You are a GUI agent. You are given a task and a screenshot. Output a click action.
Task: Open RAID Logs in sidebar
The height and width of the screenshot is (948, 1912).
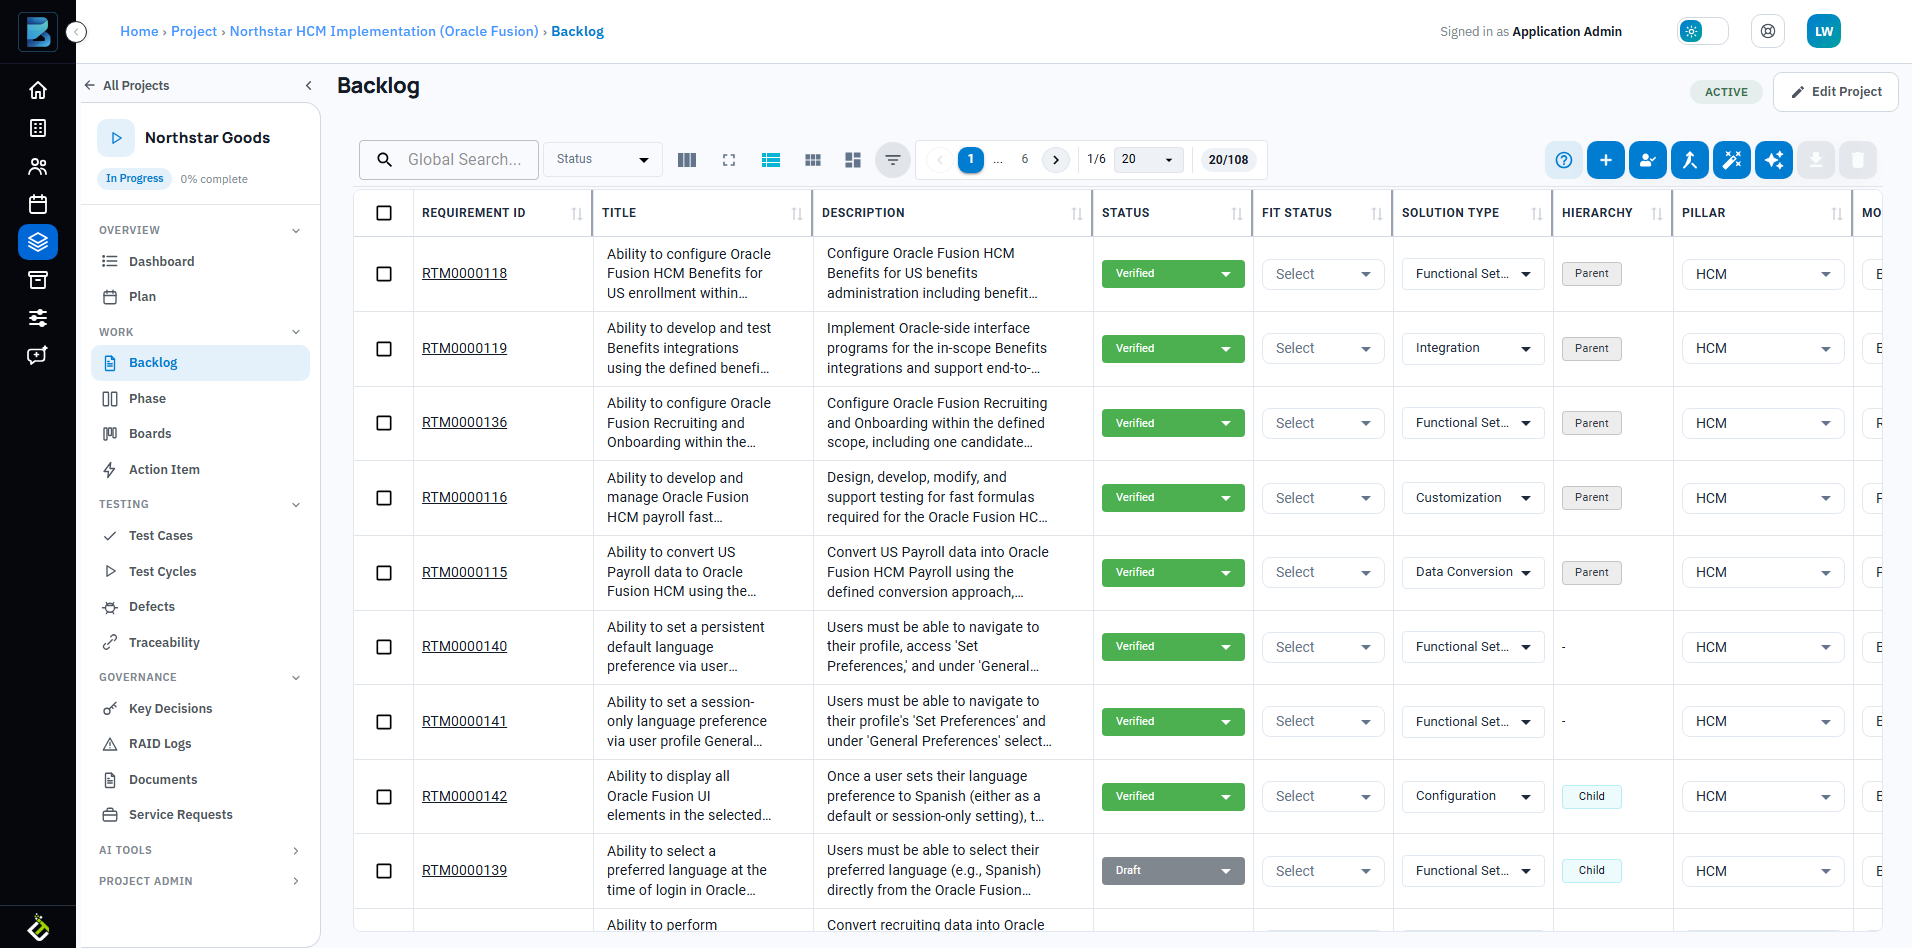pos(200,744)
